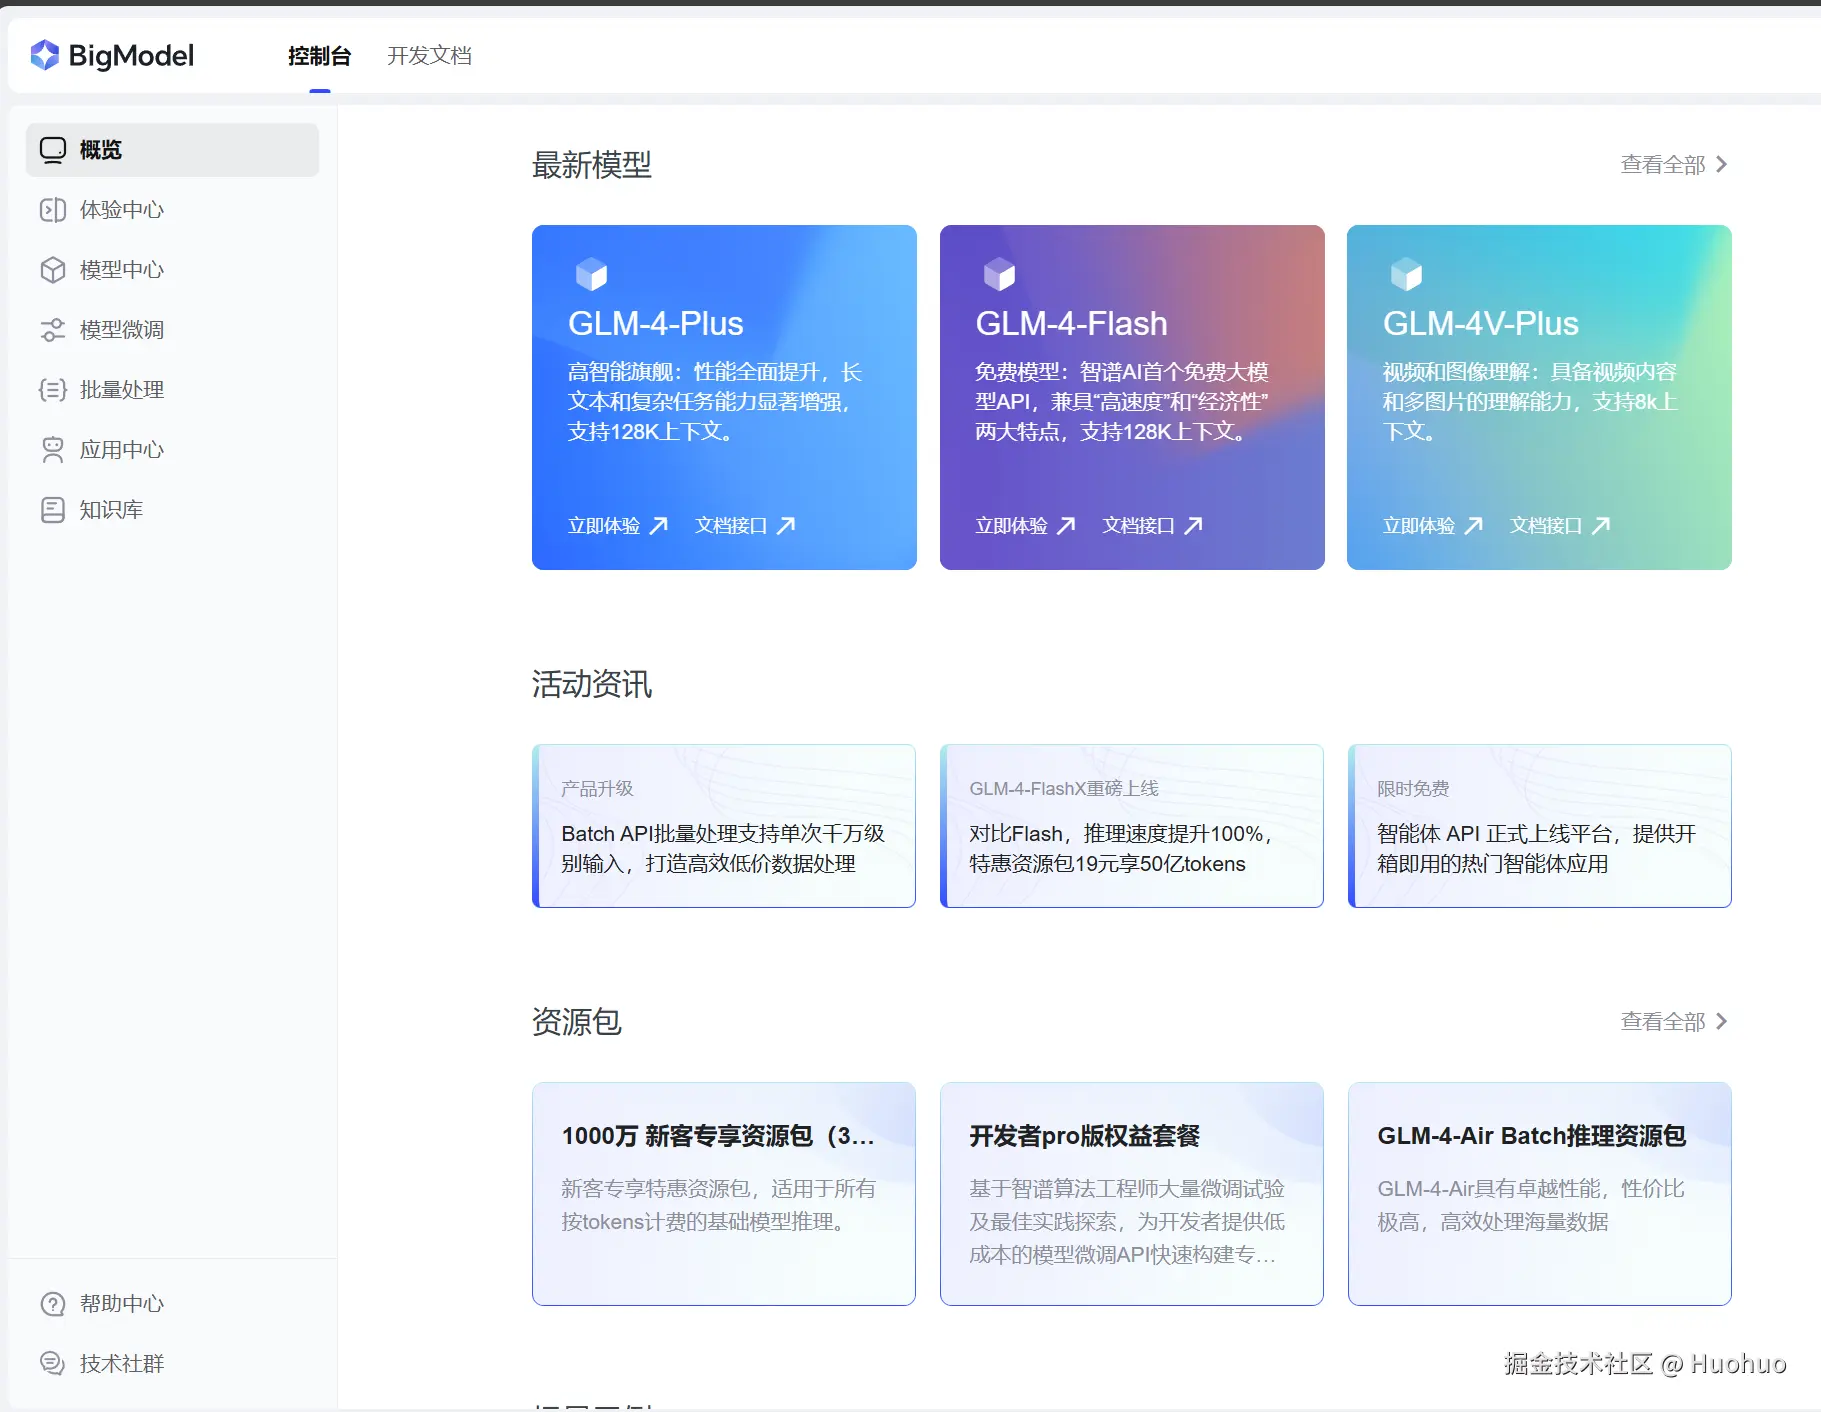Click the 模型中心 cube icon
This screenshot has height=1412, width=1821.
(x=53, y=270)
